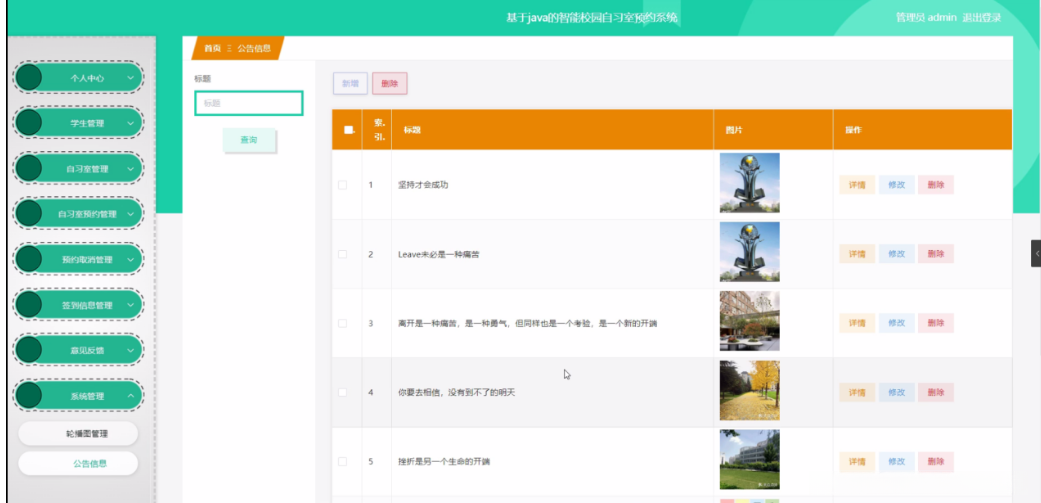Select the checkbox for row 3
1041x503 pixels.
(x=343, y=323)
